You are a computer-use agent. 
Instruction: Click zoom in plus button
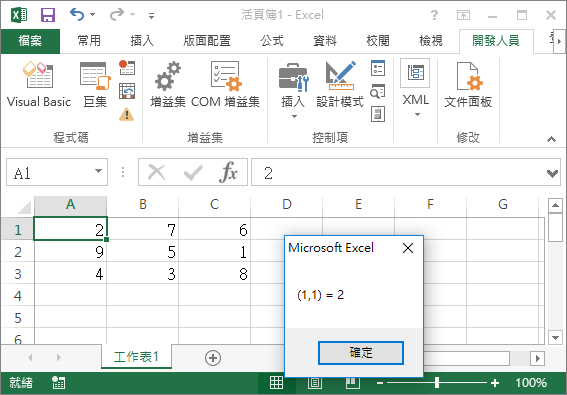(x=495, y=383)
